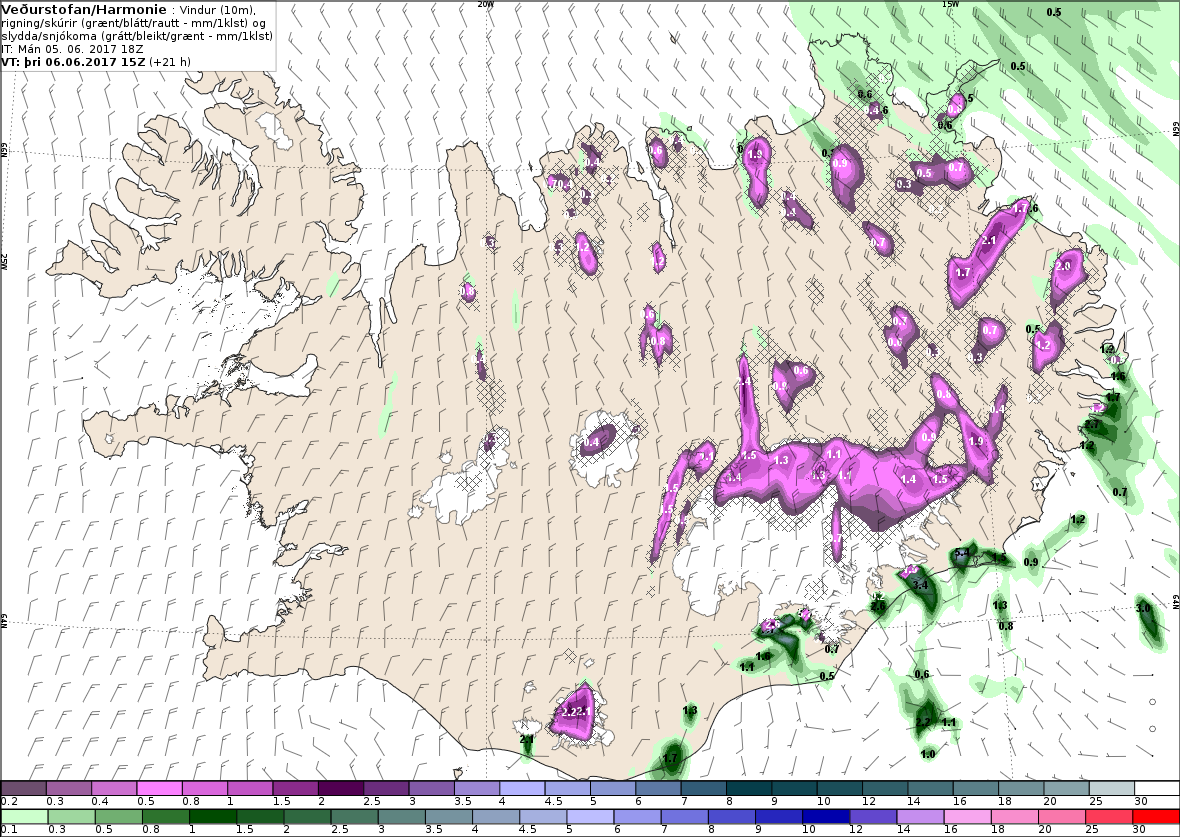Select lower legend swatch labeled 3.5
The width and height of the screenshot is (1180, 837).
[448, 817]
